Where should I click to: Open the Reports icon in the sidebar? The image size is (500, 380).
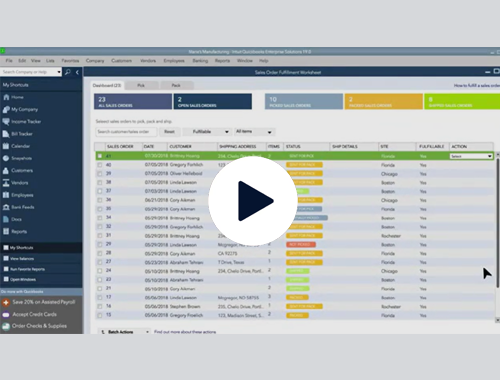point(6,231)
